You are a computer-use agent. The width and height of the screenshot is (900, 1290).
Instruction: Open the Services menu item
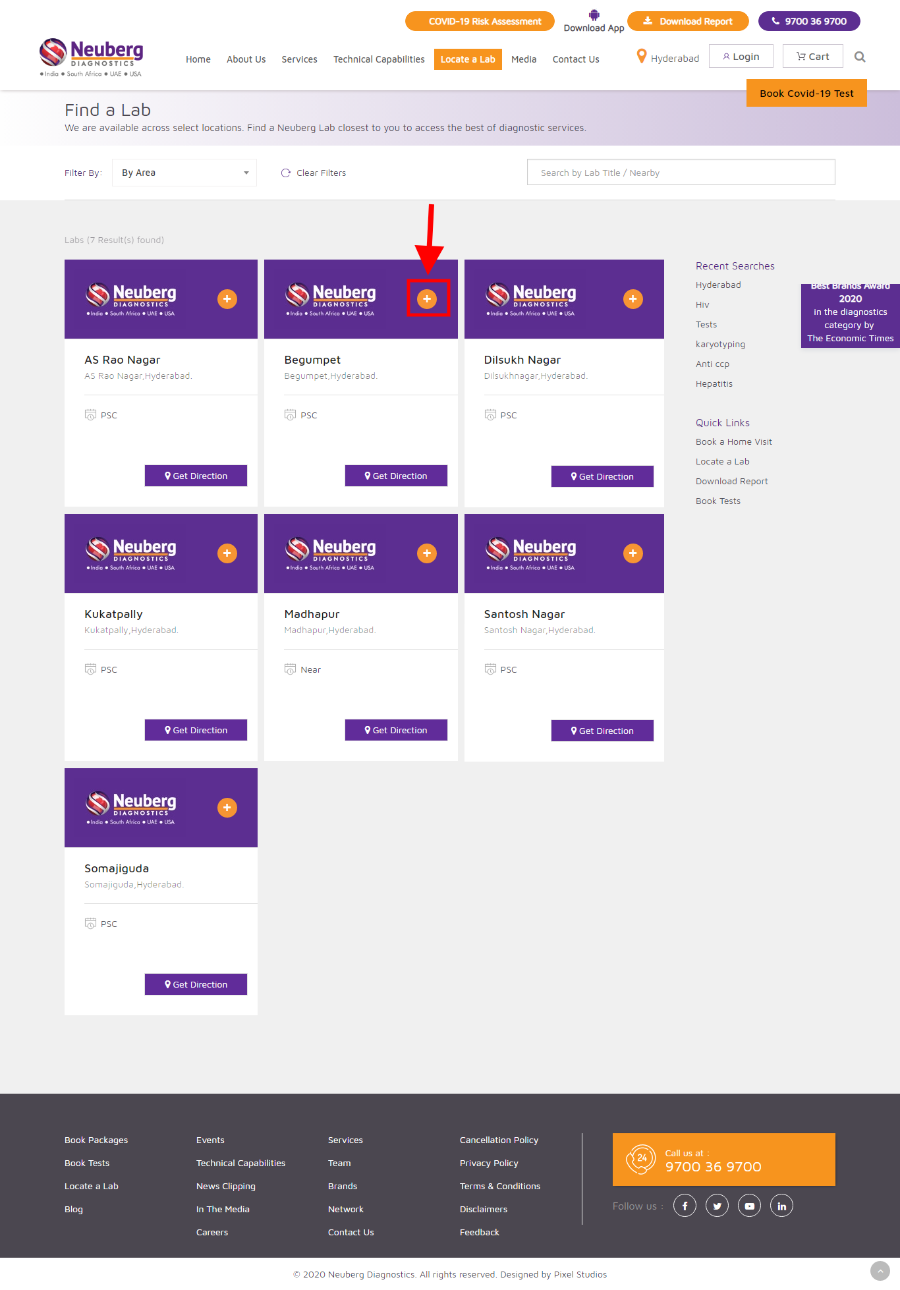(299, 59)
